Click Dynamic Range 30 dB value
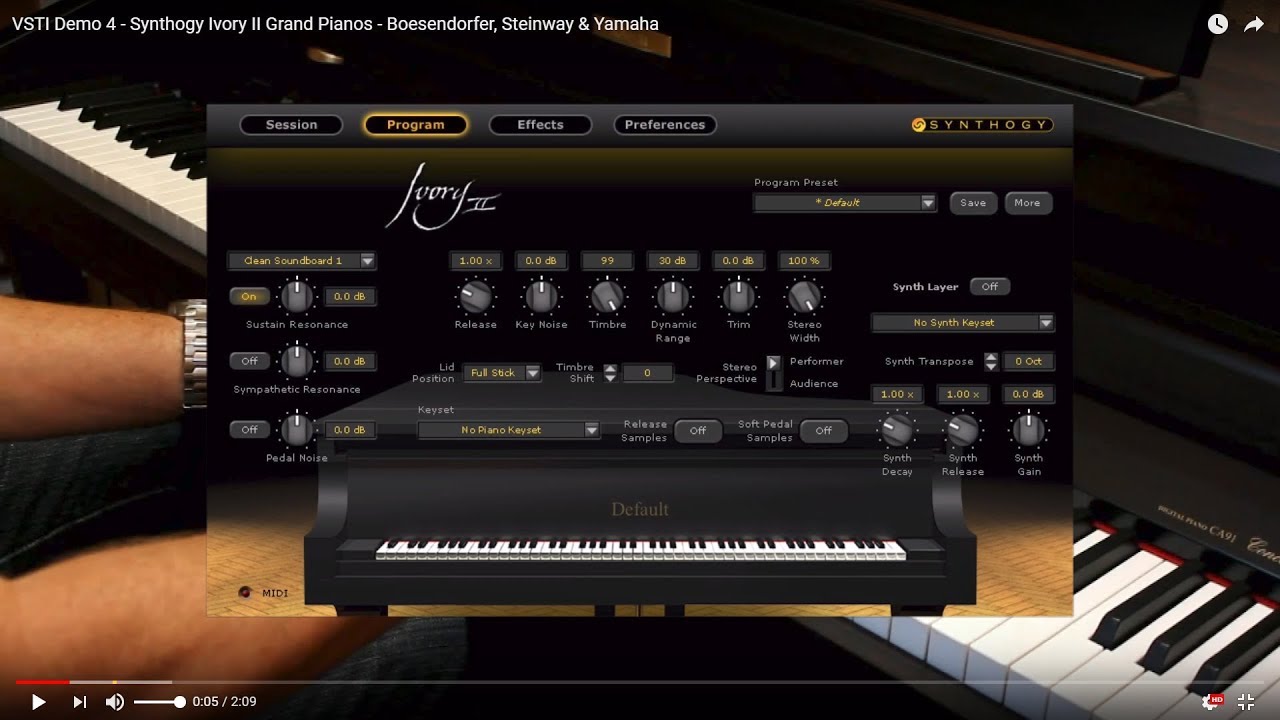 pyautogui.click(x=673, y=261)
